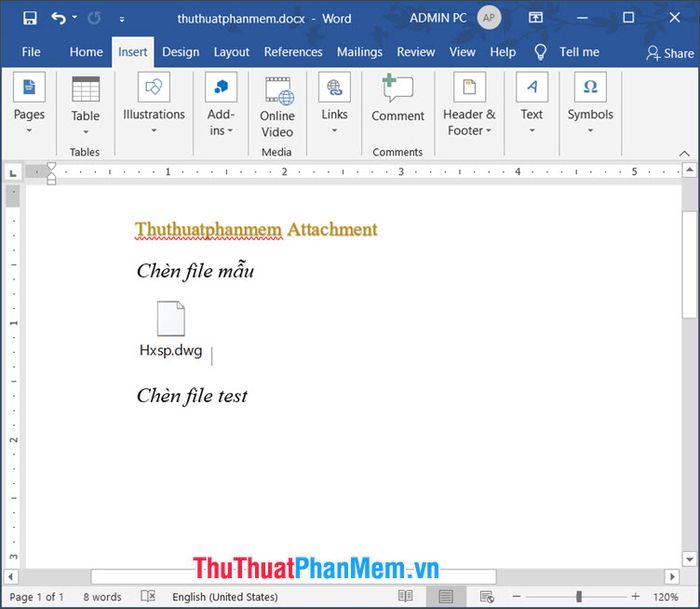Open the Help tab
Image resolution: width=700 pixels, height=609 pixels.
pyautogui.click(x=503, y=52)
